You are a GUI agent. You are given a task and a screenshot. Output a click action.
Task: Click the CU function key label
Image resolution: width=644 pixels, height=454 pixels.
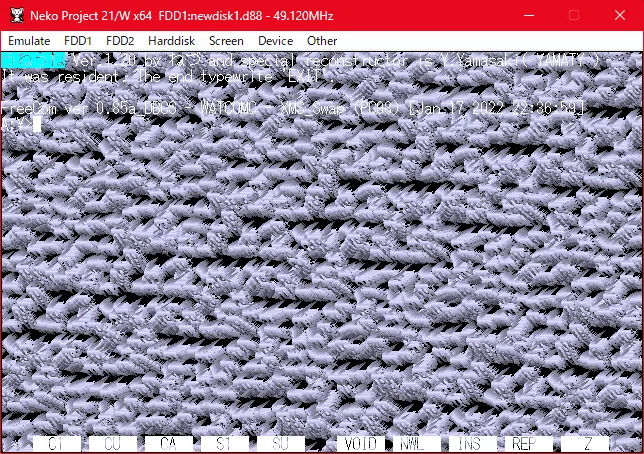click(113, 443)
